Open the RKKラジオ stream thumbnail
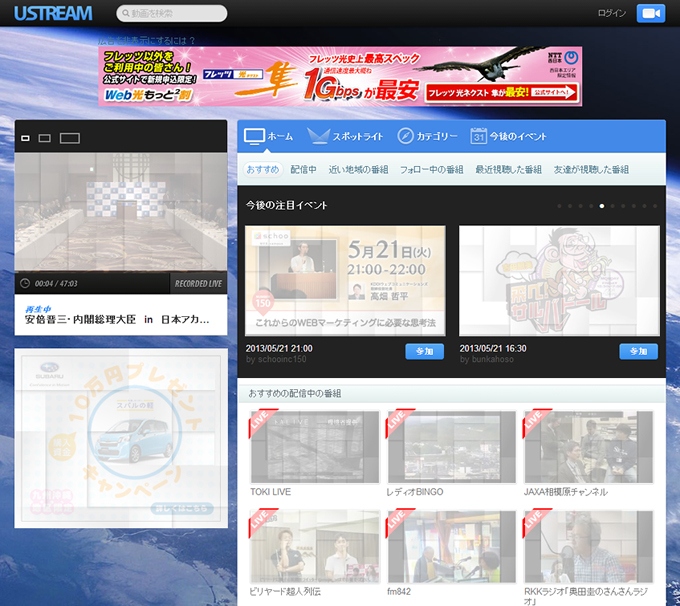This screenshot has width=680, height=606. pyautogui.click(x=588, y=547)
